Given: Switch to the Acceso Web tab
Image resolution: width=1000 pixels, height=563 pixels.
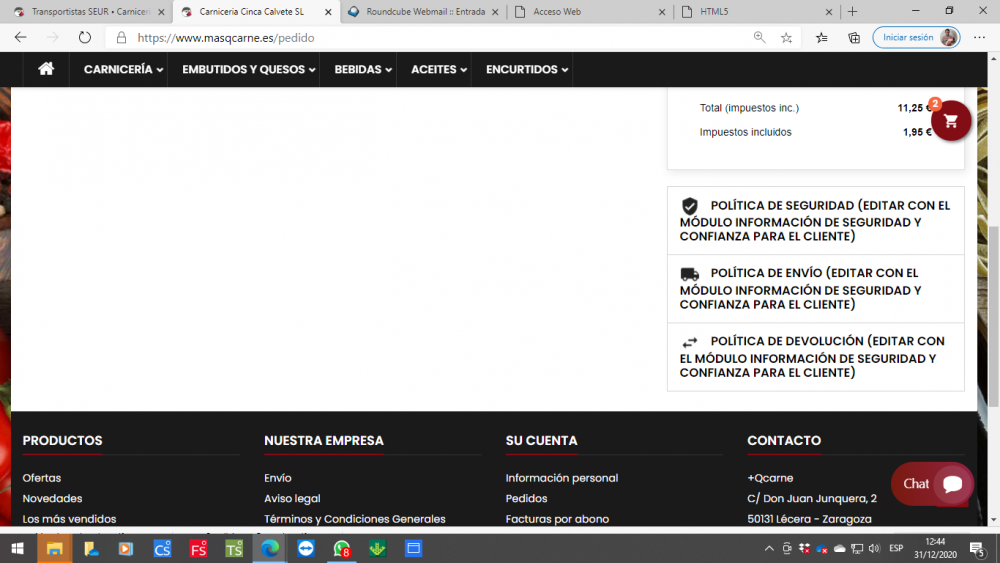Looking at the screenshot, I should click(x=590, y=11).
